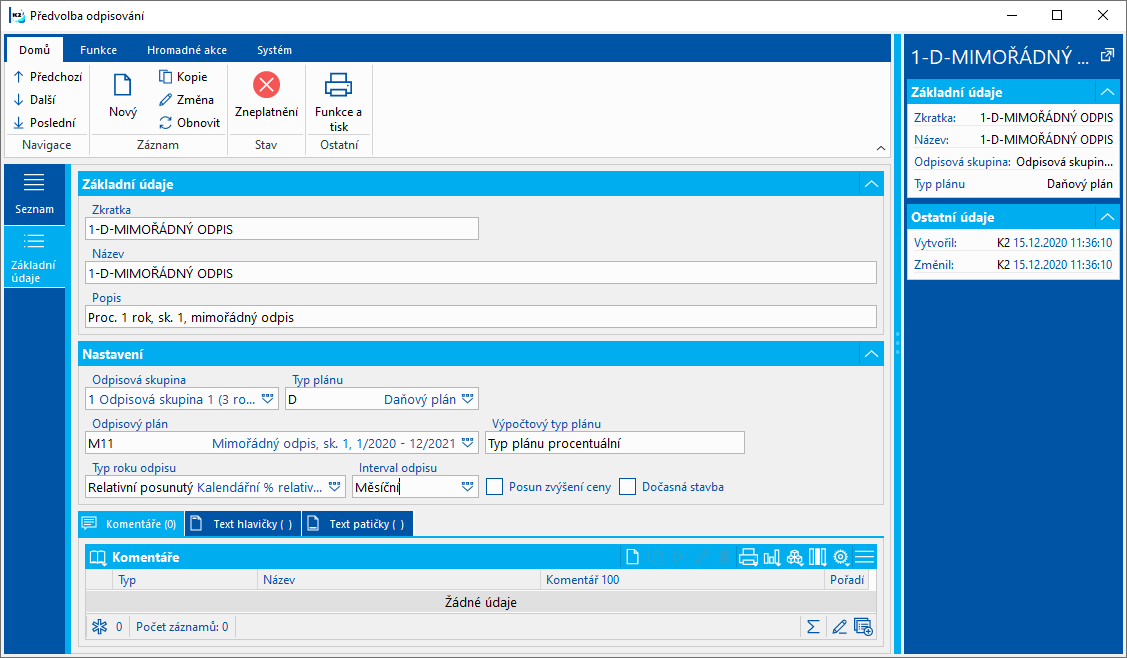Click into the Popis field
1127x658 pixels.
point(481,316)
